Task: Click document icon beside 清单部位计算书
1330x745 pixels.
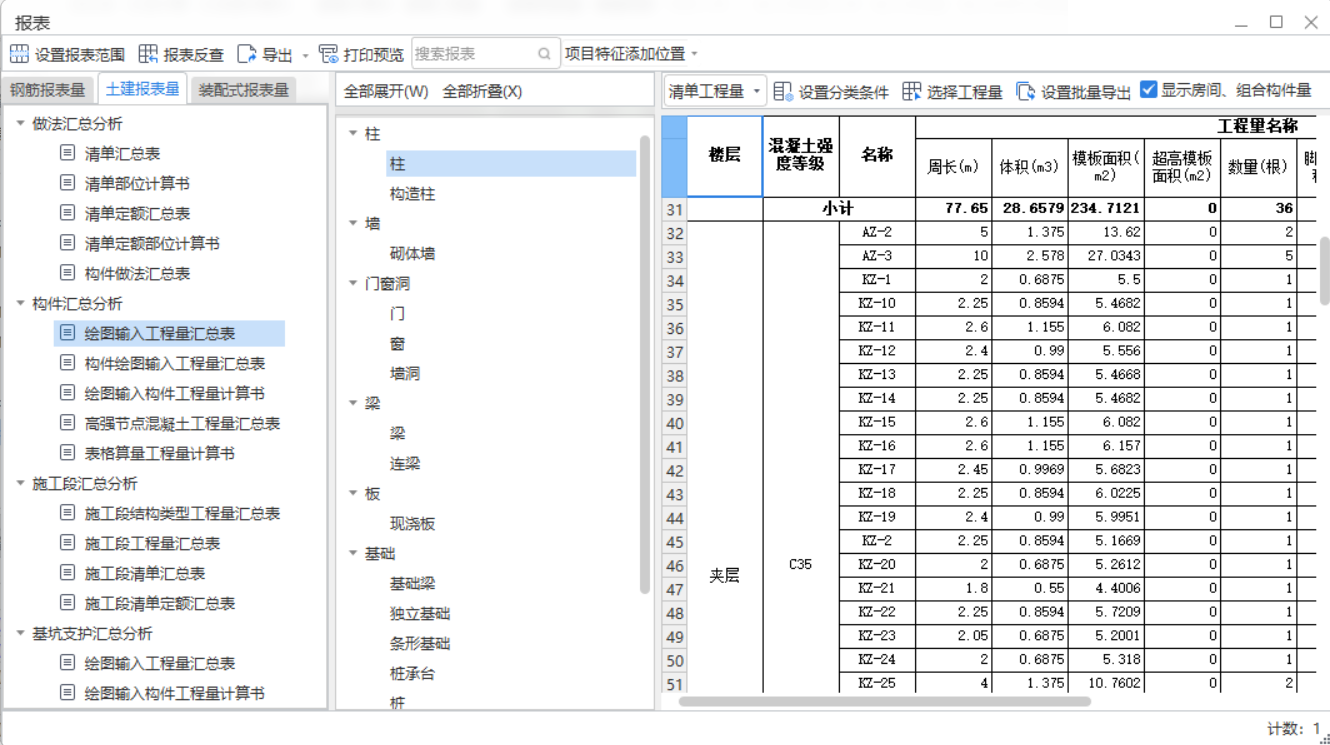Action: 67,183
